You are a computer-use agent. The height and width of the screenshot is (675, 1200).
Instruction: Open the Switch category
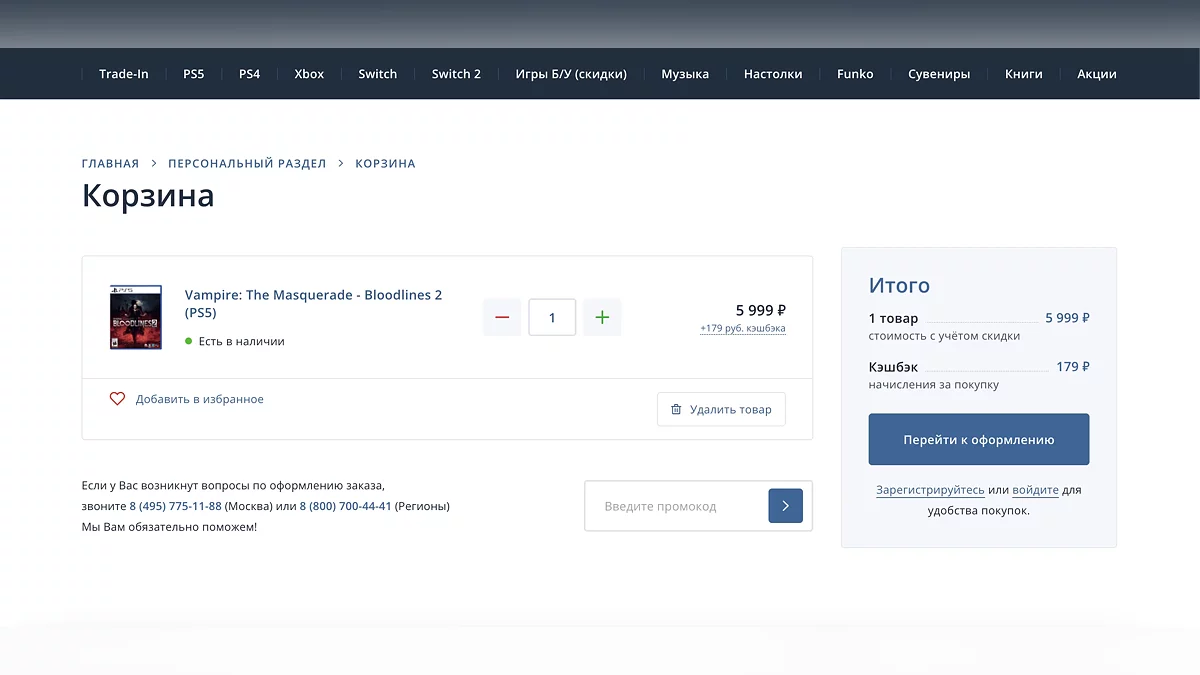378,74
